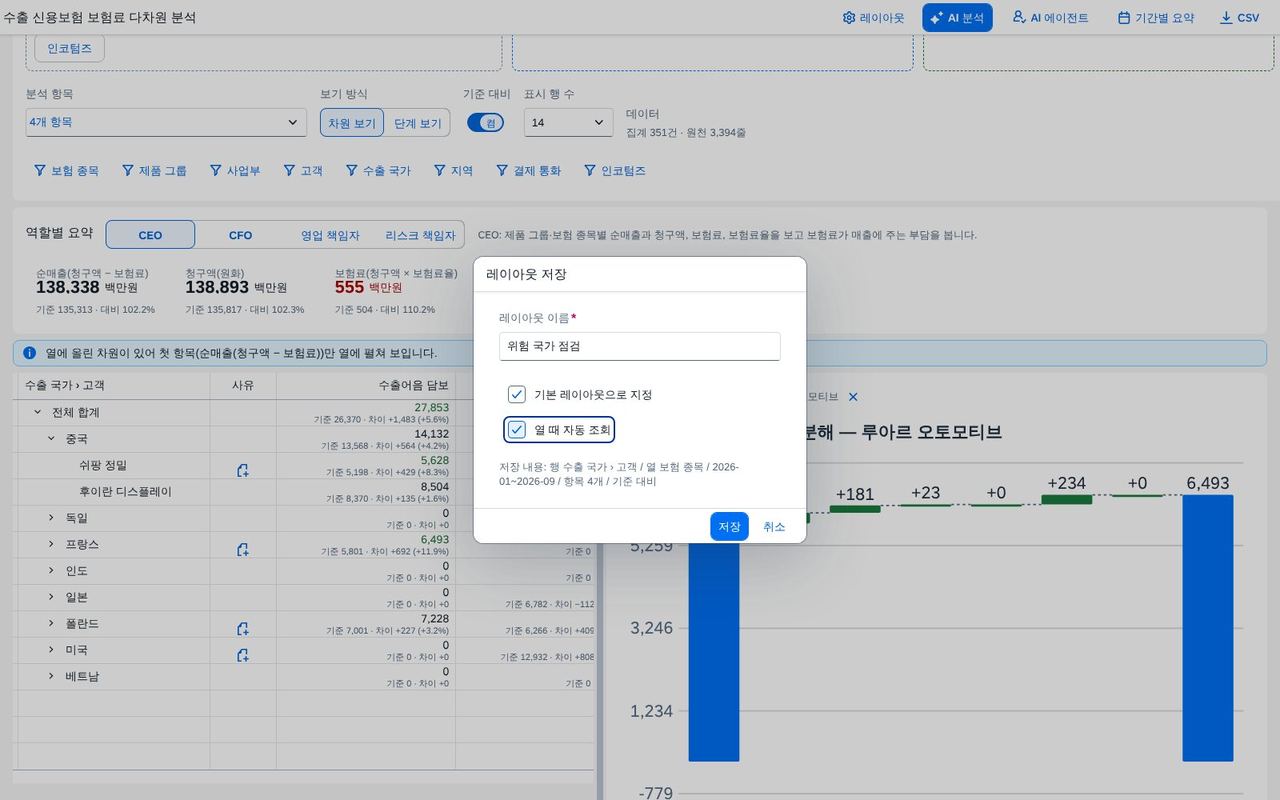
Task: Click the 후이란 디스플레이 row label
Action: click(x=125, y=491)
